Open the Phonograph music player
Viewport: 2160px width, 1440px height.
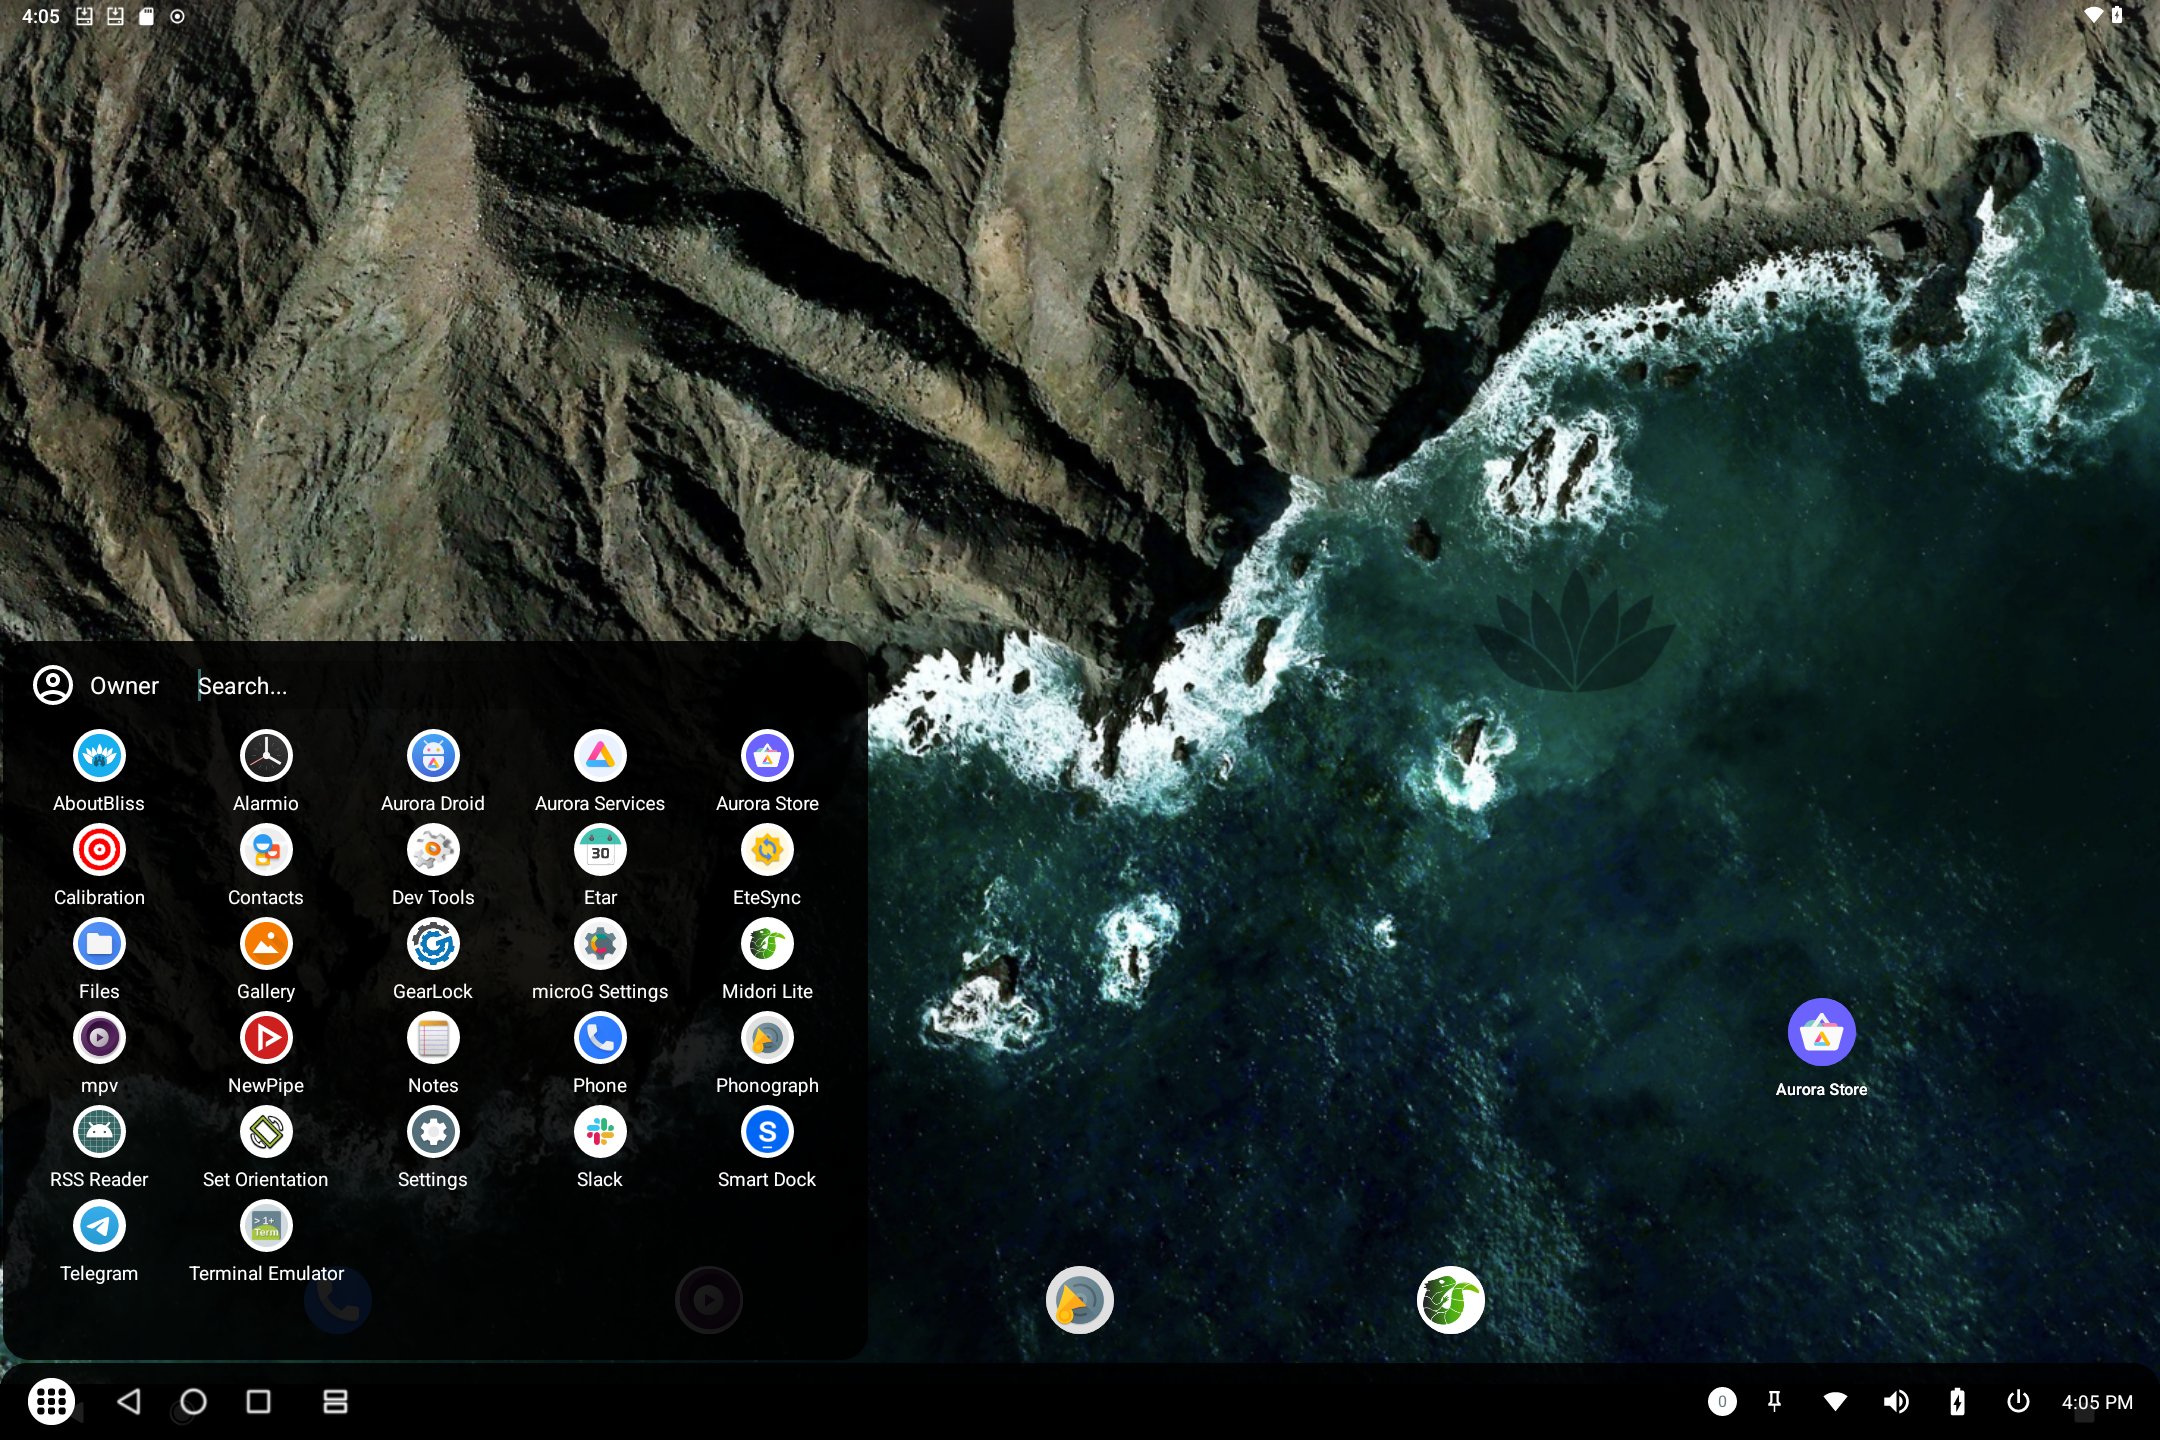point(766,1037)
